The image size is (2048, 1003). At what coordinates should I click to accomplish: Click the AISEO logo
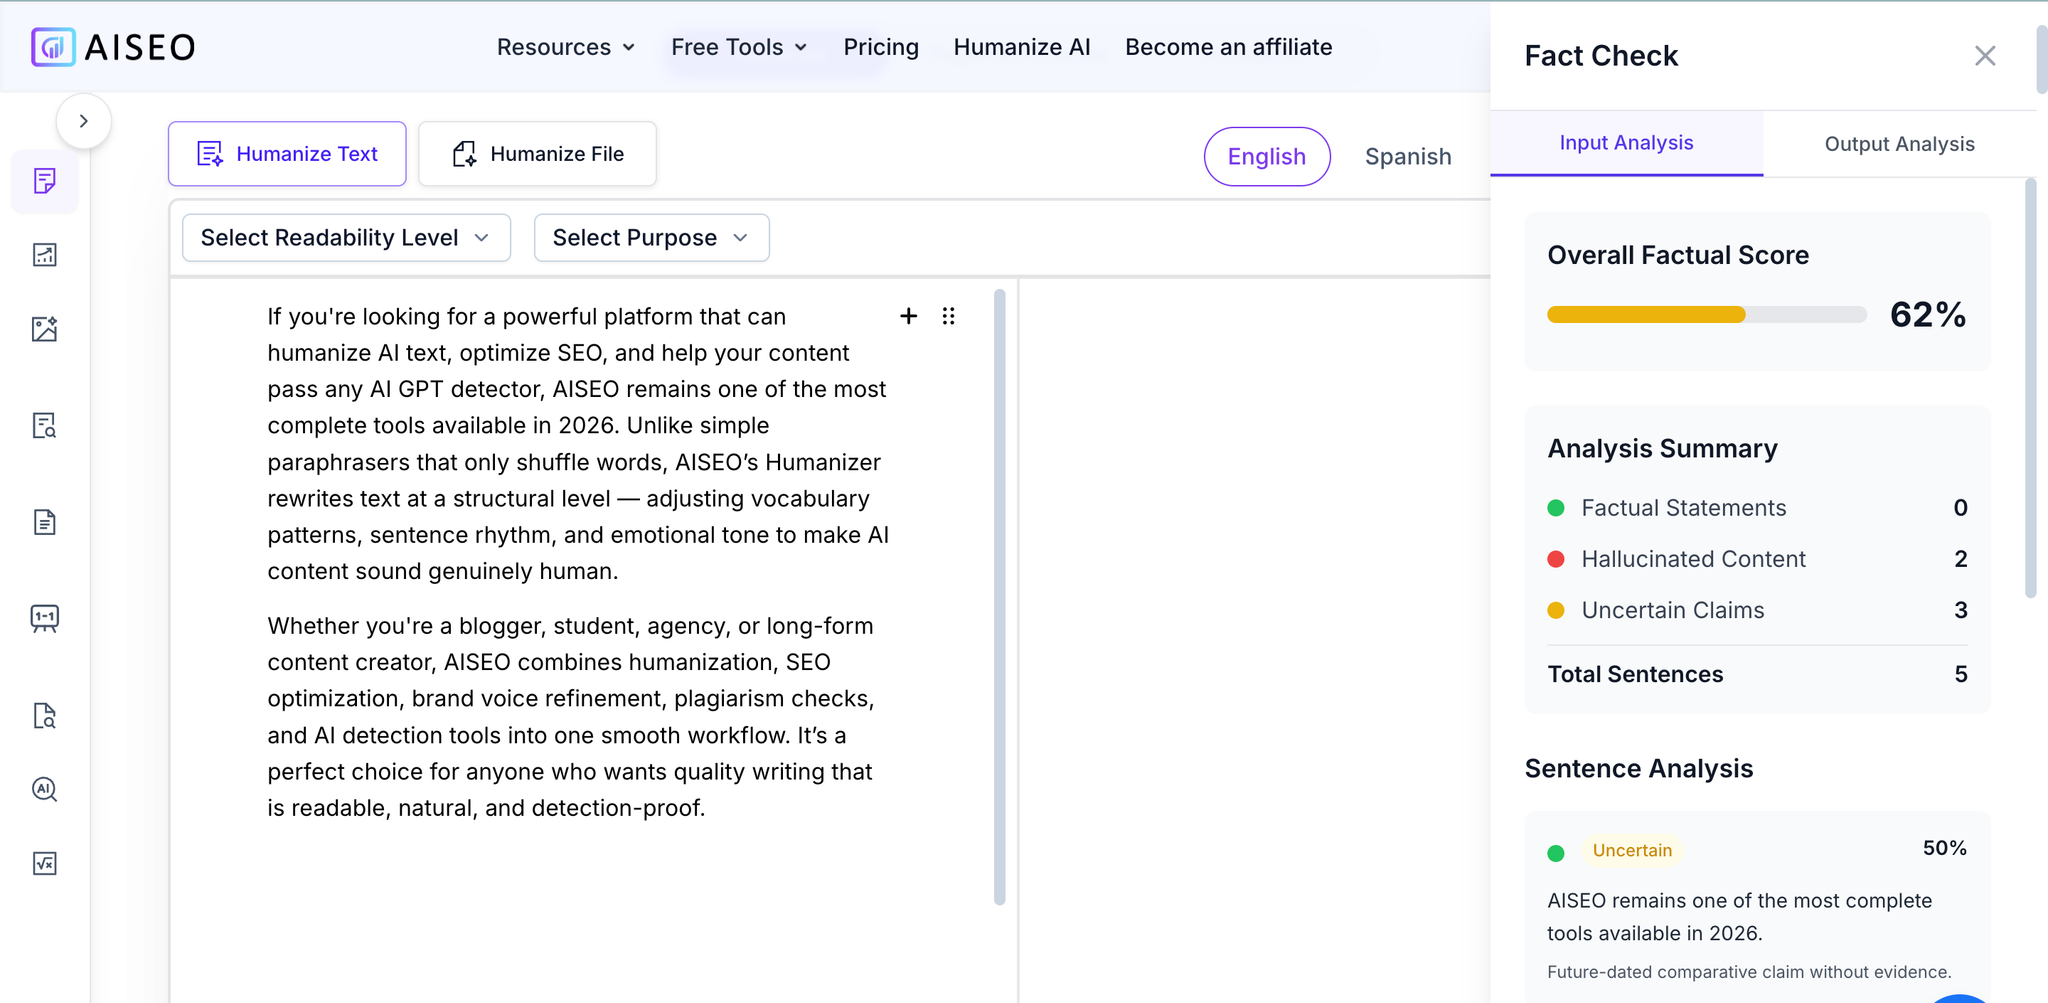pyautogui.click(x=113, y=47)
